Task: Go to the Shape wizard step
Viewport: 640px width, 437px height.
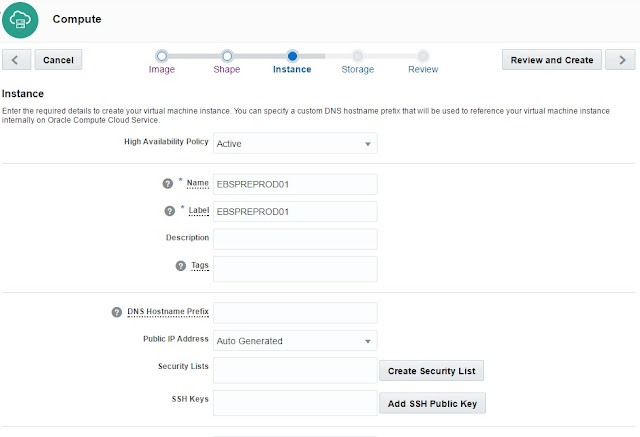Action: (x=227, y=57)
